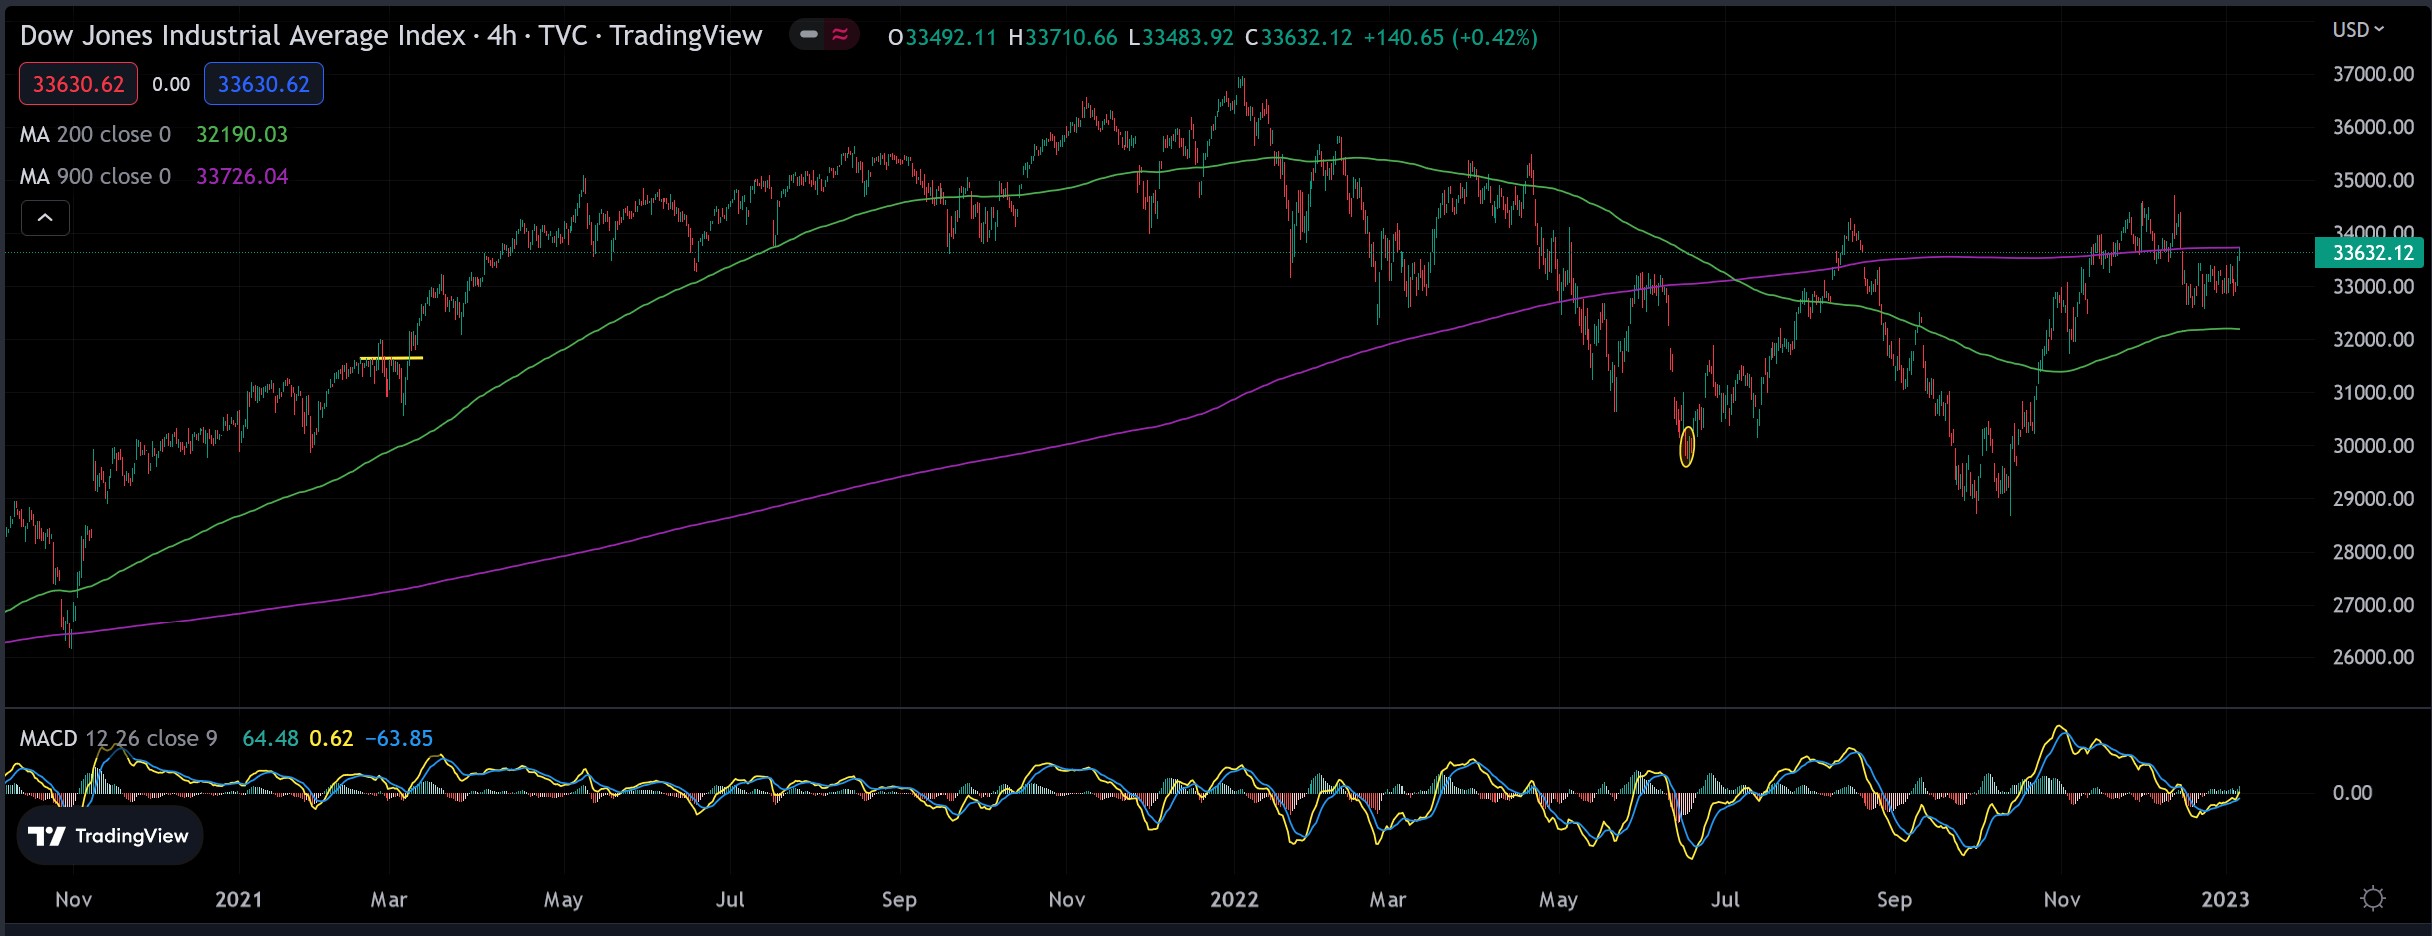
Task: Click the high value 33710.66
Action: [x=1071, y=37]
